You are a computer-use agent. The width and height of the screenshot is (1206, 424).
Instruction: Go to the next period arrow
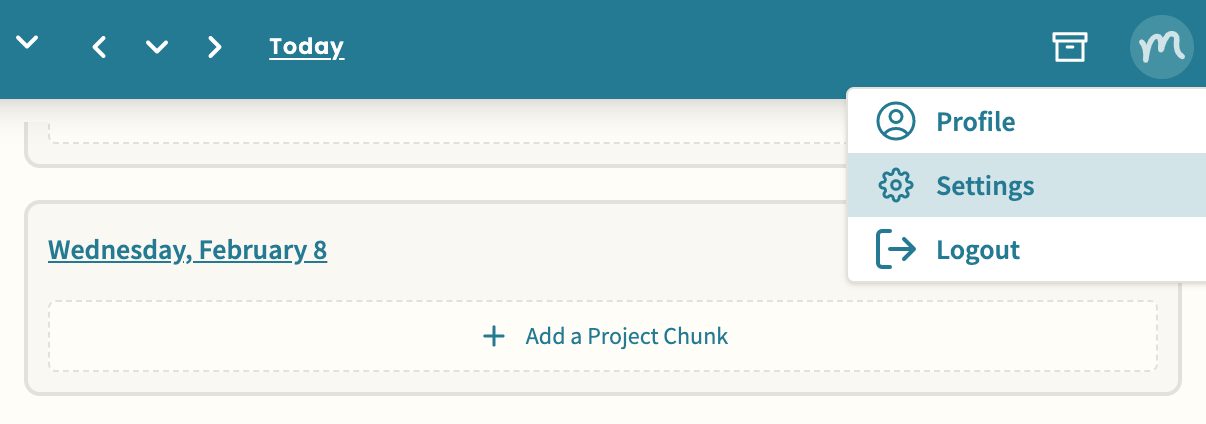[214, 47]
